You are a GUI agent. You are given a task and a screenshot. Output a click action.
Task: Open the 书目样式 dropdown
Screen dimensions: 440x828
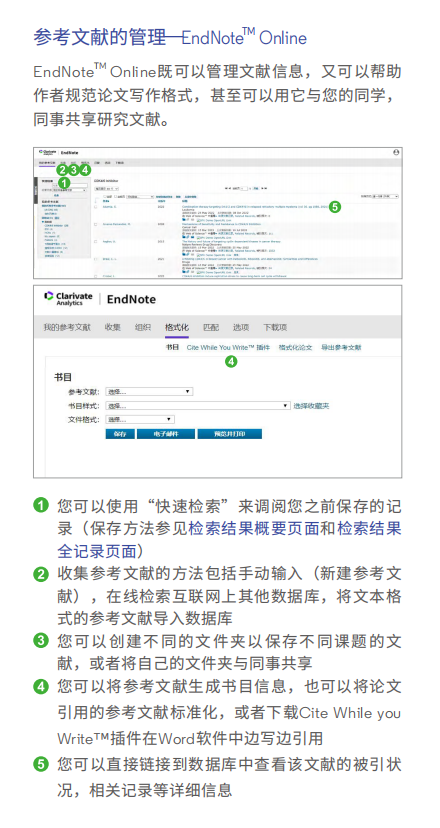(198, 406)
